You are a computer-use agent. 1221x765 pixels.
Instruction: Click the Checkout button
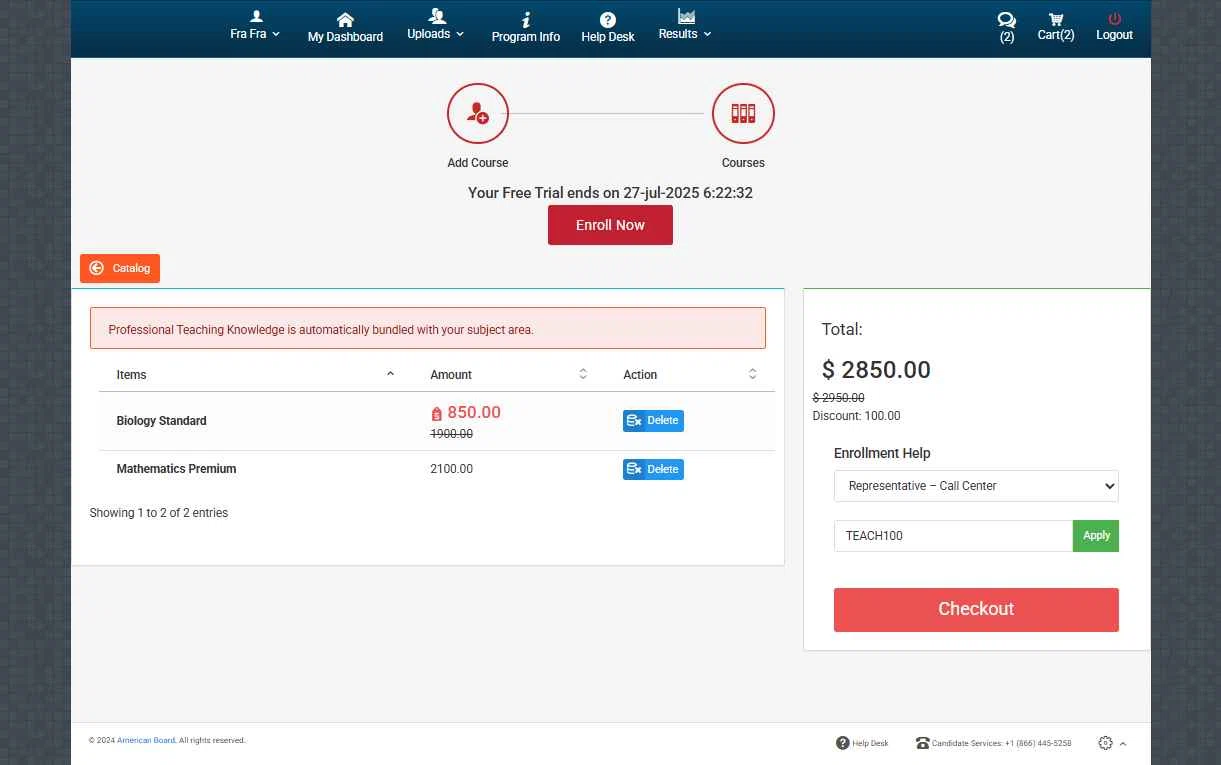tap(976, 609)
